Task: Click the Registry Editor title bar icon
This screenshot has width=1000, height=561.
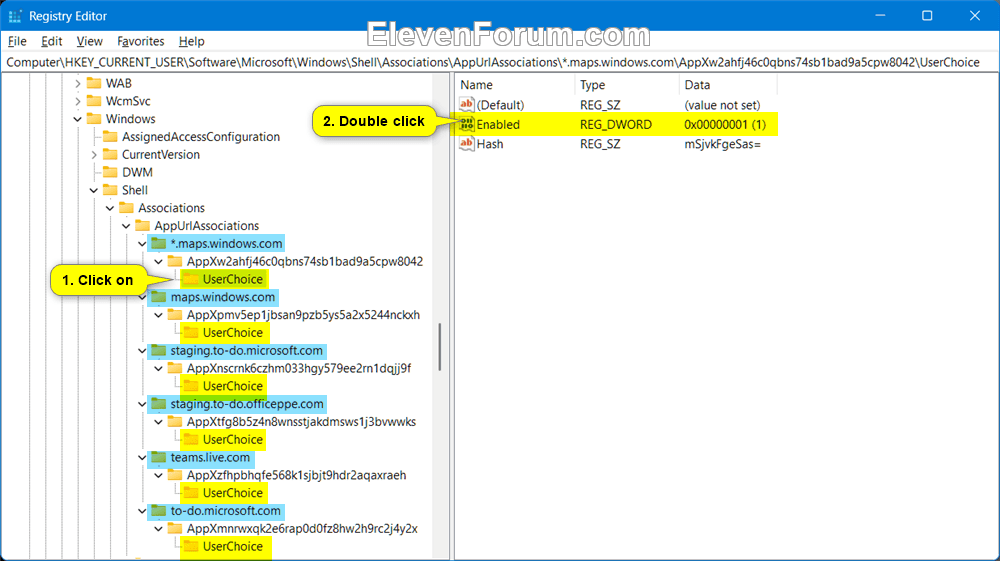Action: (x=15, y=16)
